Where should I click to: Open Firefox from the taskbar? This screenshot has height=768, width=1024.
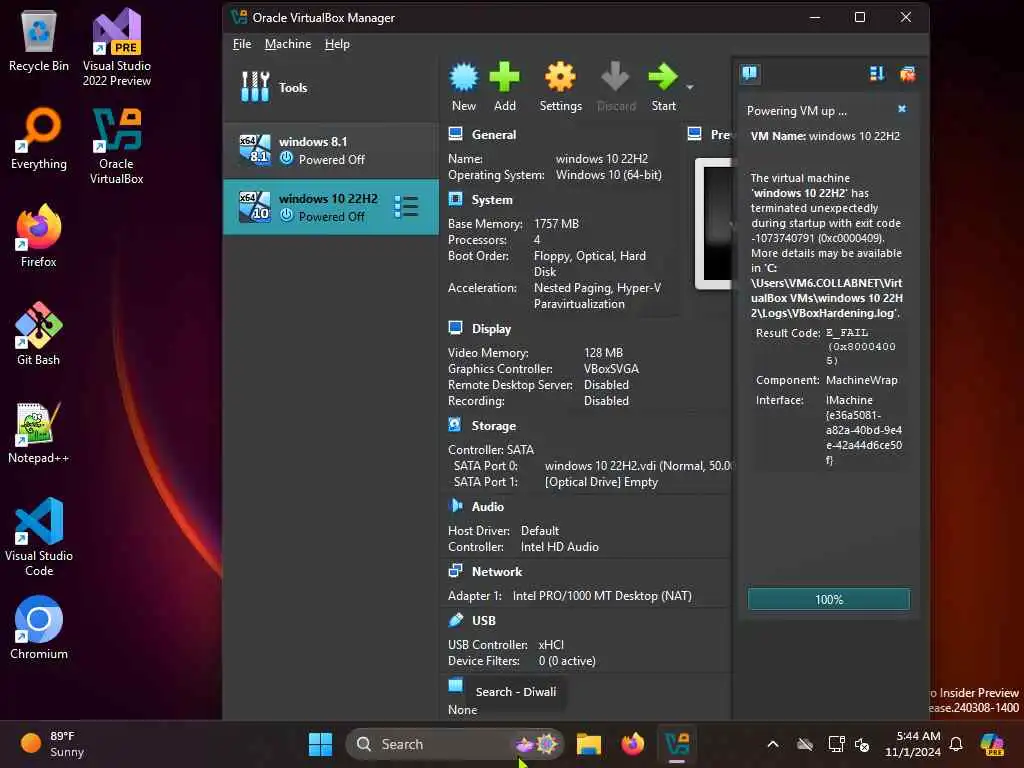pos(632,744)
